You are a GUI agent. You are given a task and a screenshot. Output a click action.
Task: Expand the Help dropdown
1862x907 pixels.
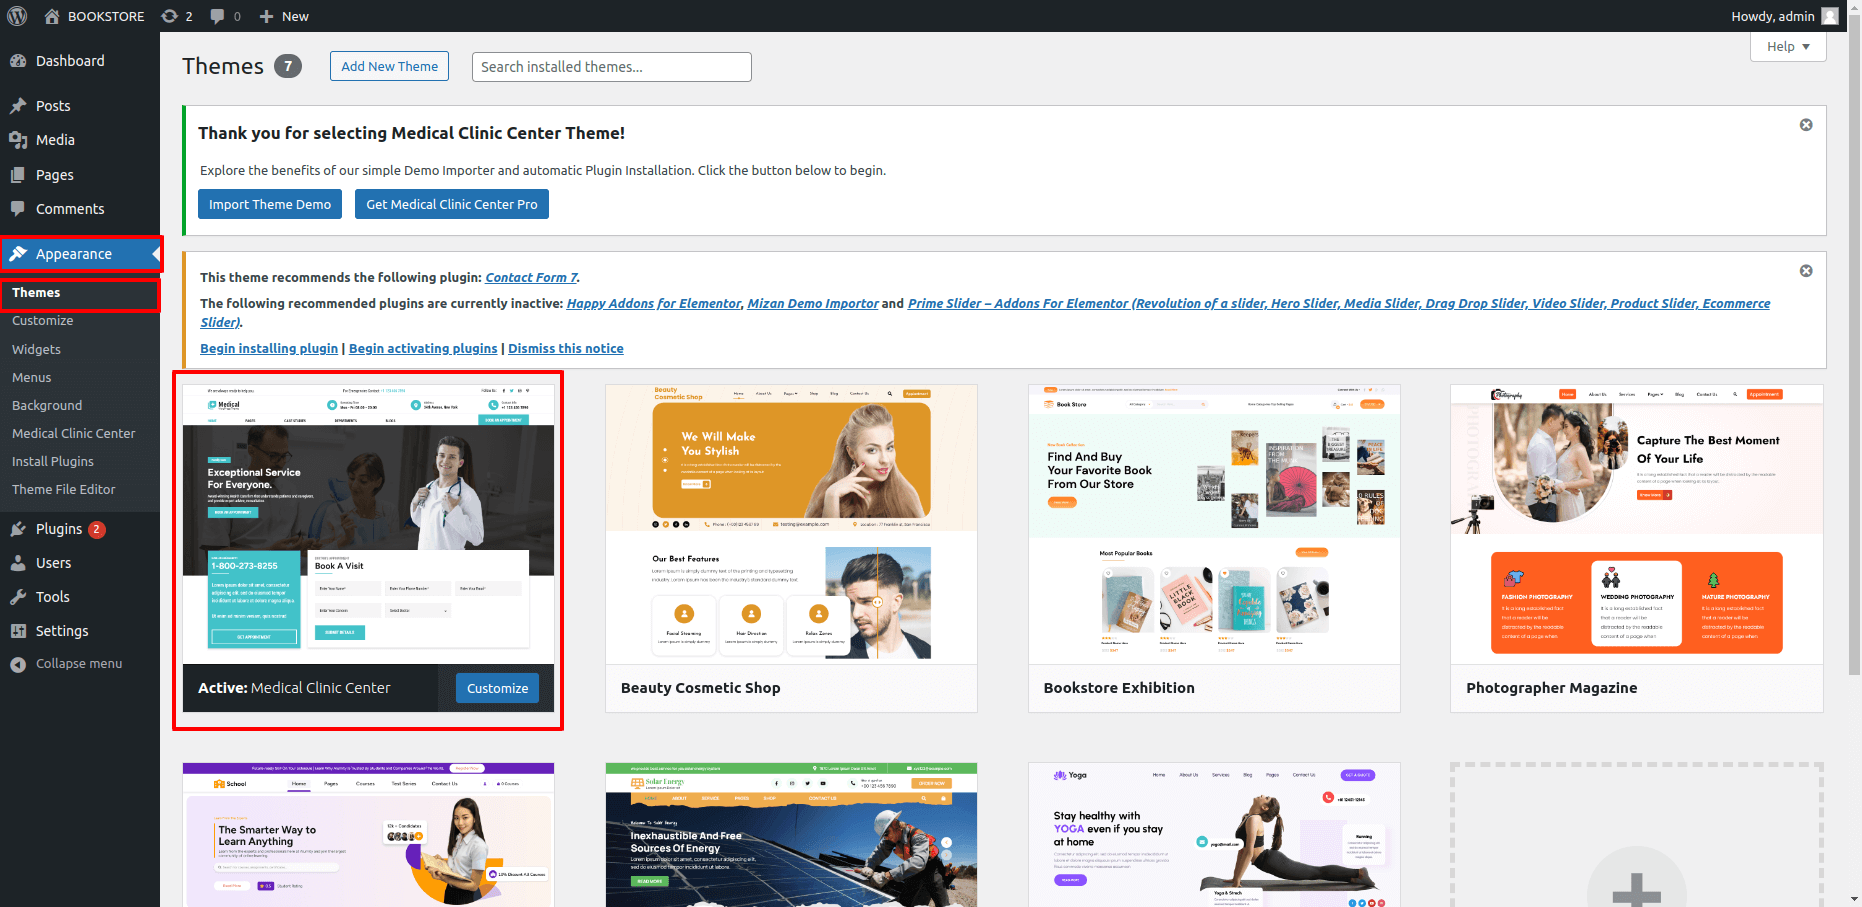point(1787,47)
